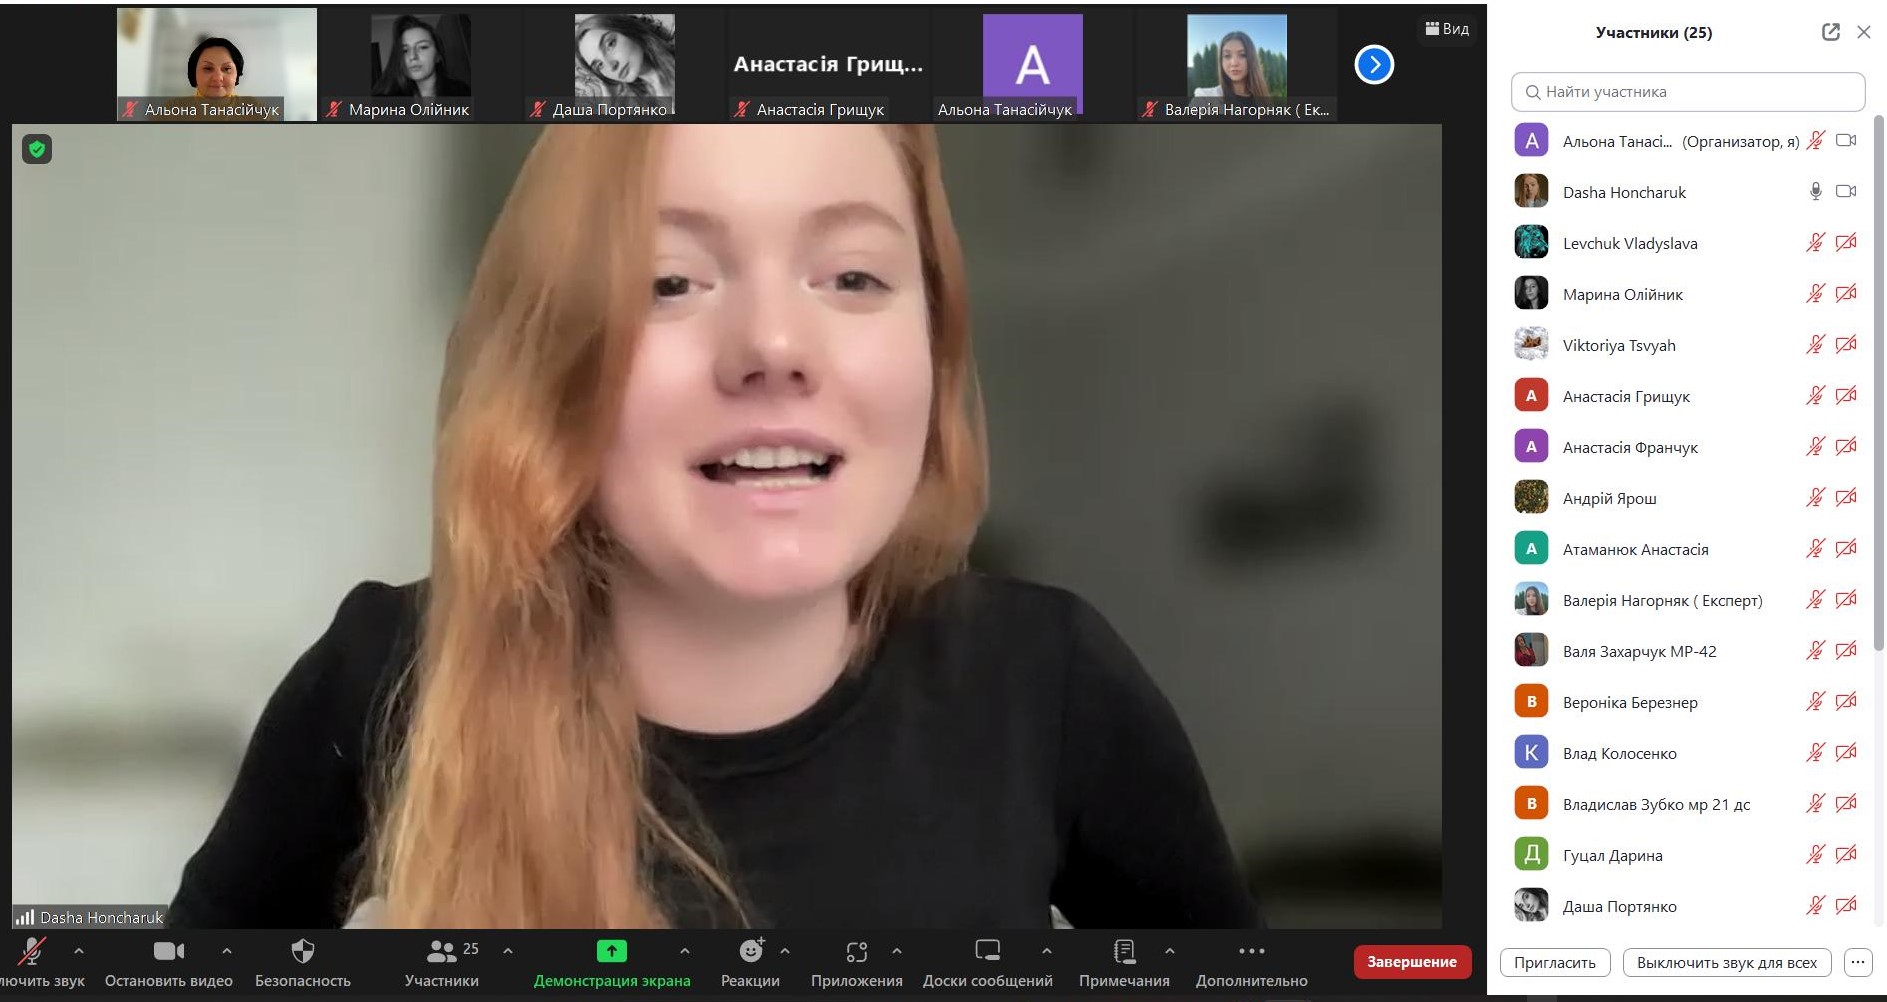Image resolution: width=1887 pixels, height=1002 pixels.
Task: Click the red End meeting button
Action: tap(1411, 962)
